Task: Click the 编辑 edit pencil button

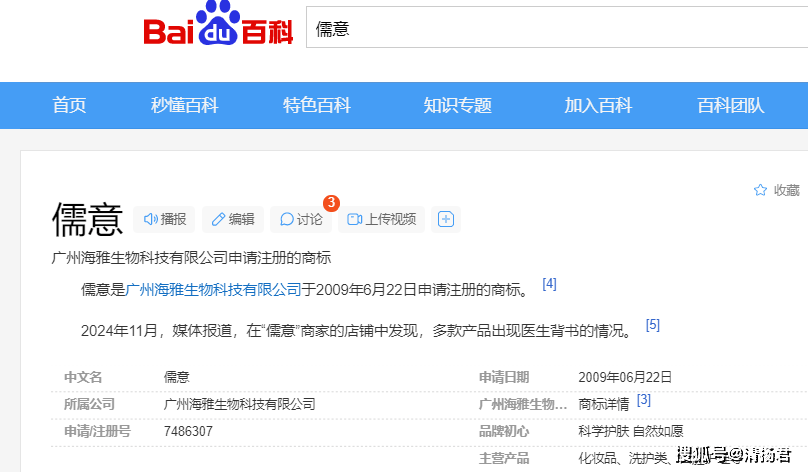Action: click(x=232, y=219)
